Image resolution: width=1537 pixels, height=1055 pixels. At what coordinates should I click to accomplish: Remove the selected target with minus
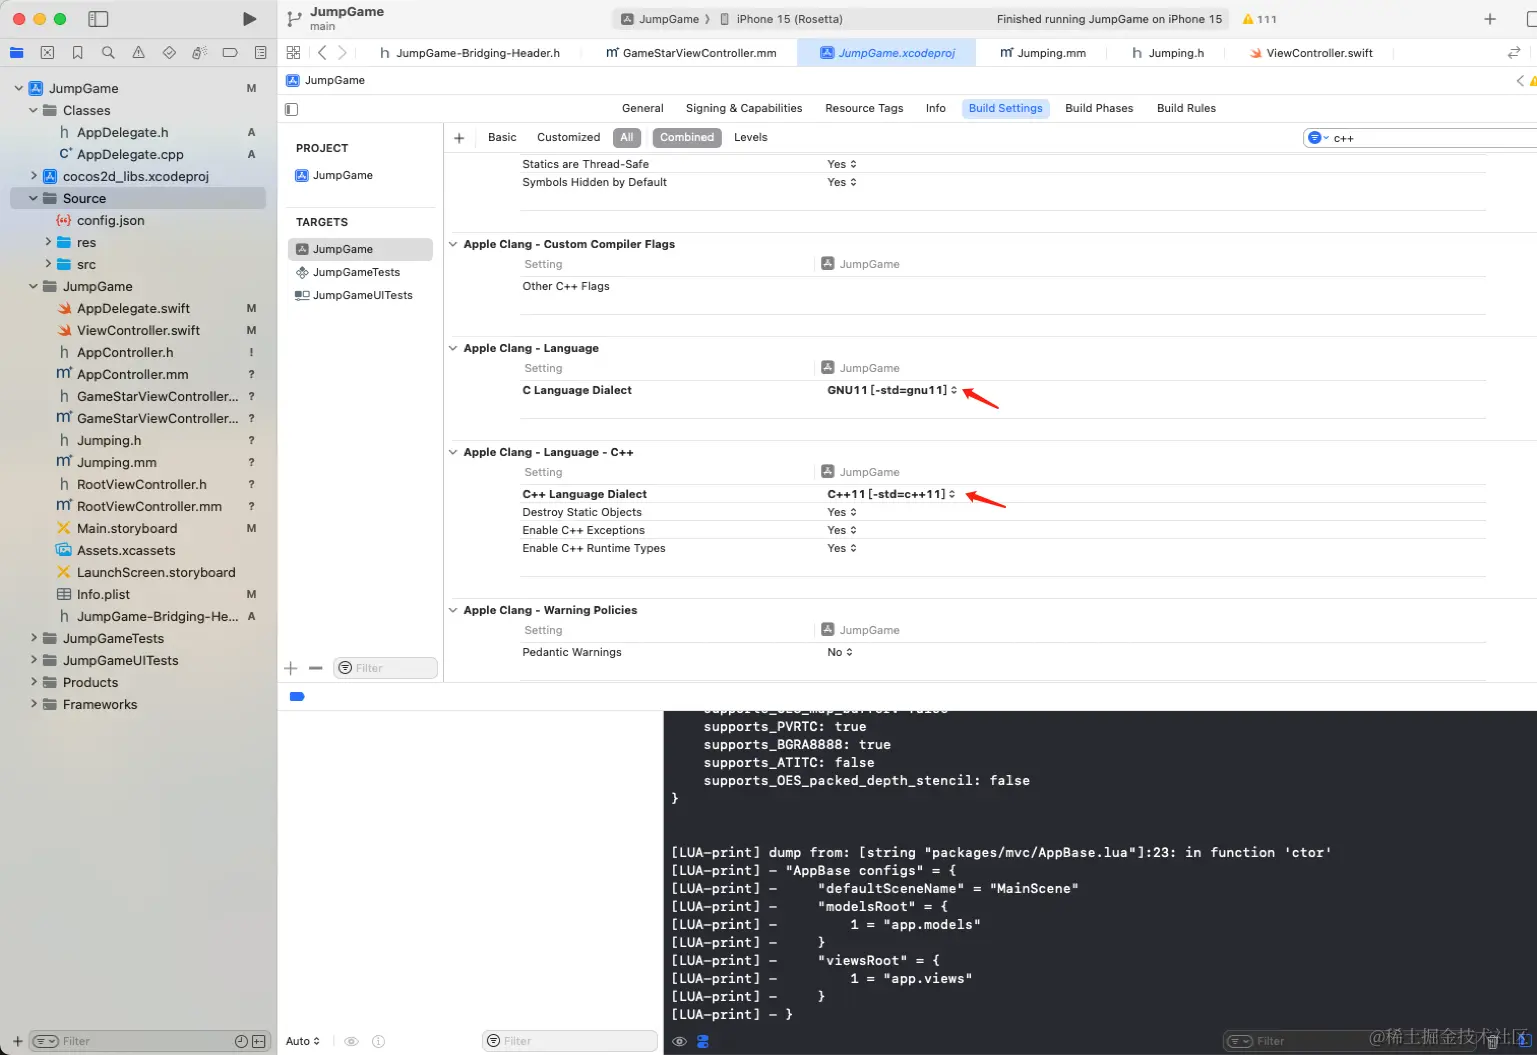coord(316,668)
